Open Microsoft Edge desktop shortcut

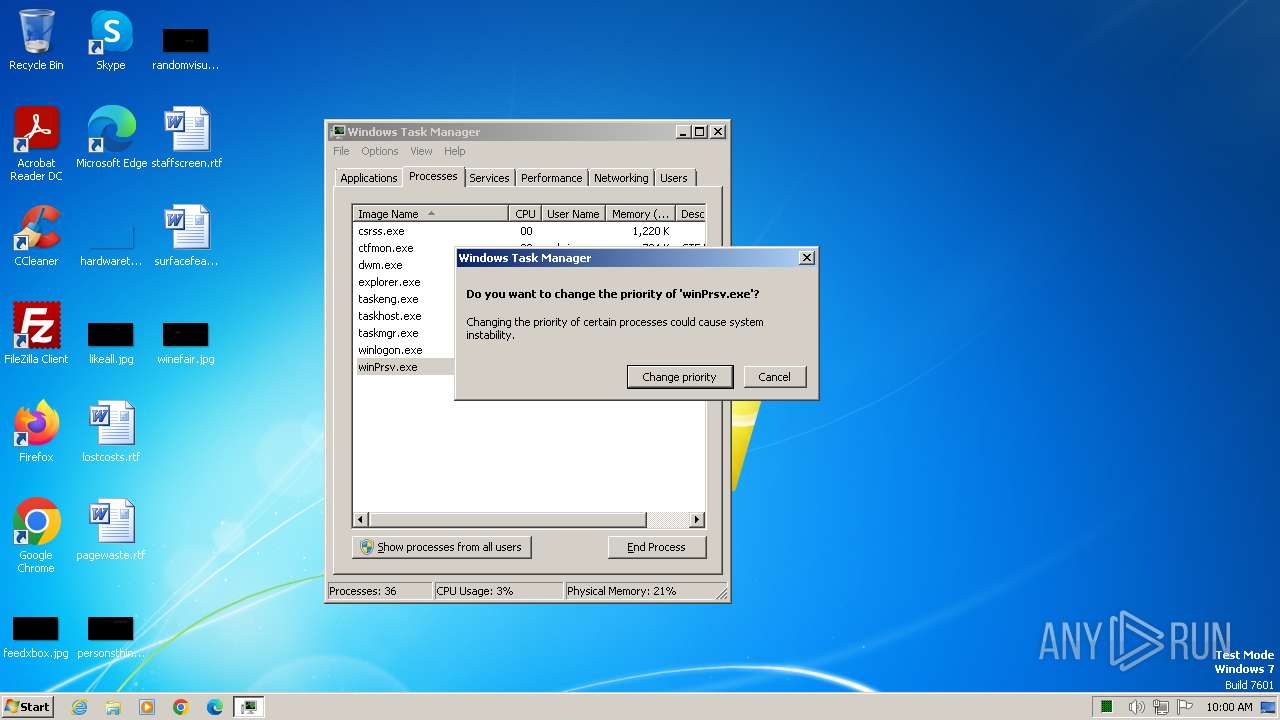[x=111, y=138]
